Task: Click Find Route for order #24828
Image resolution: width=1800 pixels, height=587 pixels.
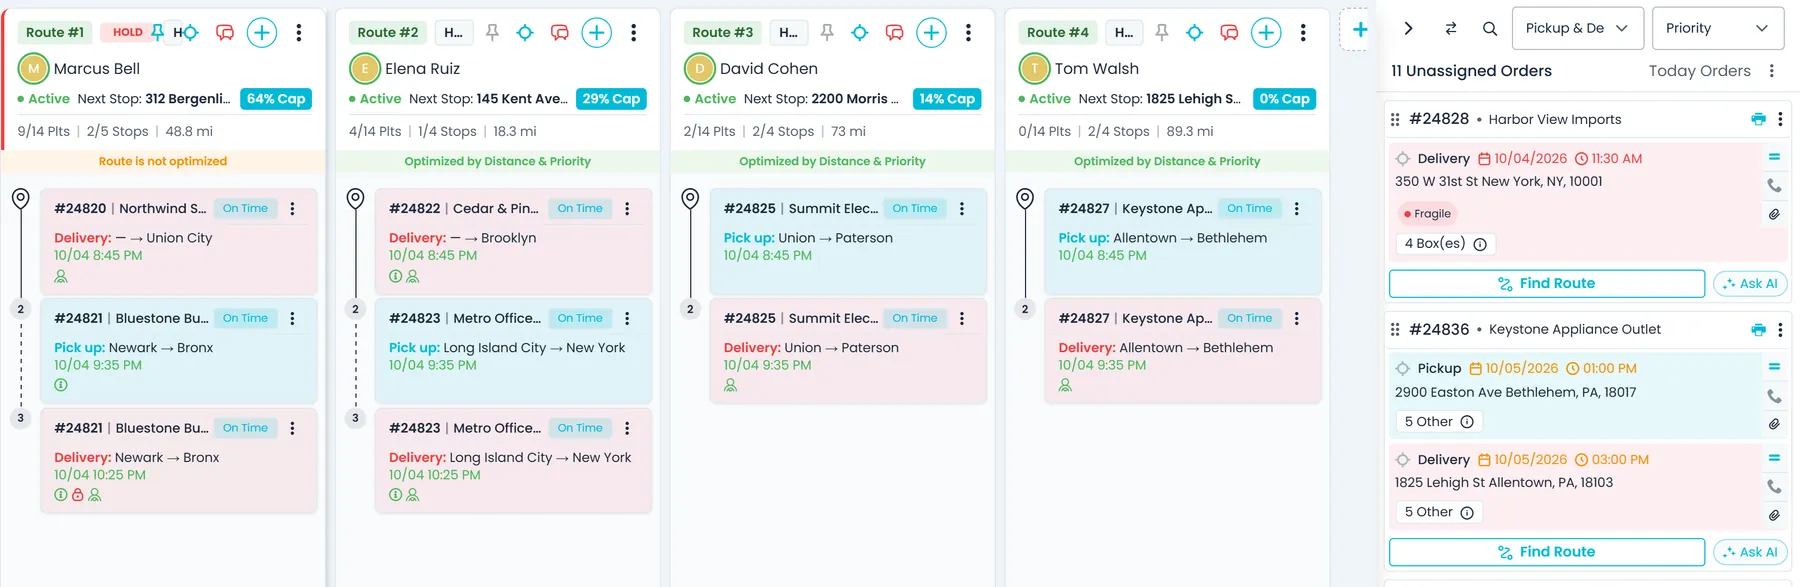Action: pyautogui.click(x=1547, y=284)
